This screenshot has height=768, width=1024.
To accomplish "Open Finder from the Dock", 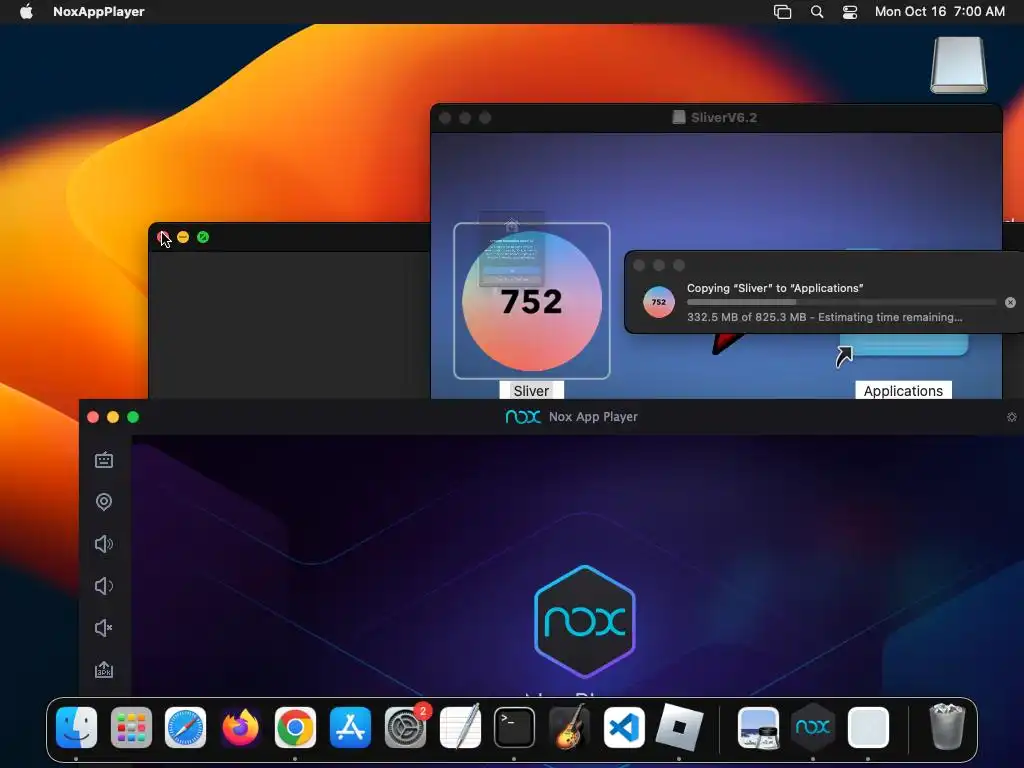I will pyautogui.click(x=76, y=727).
